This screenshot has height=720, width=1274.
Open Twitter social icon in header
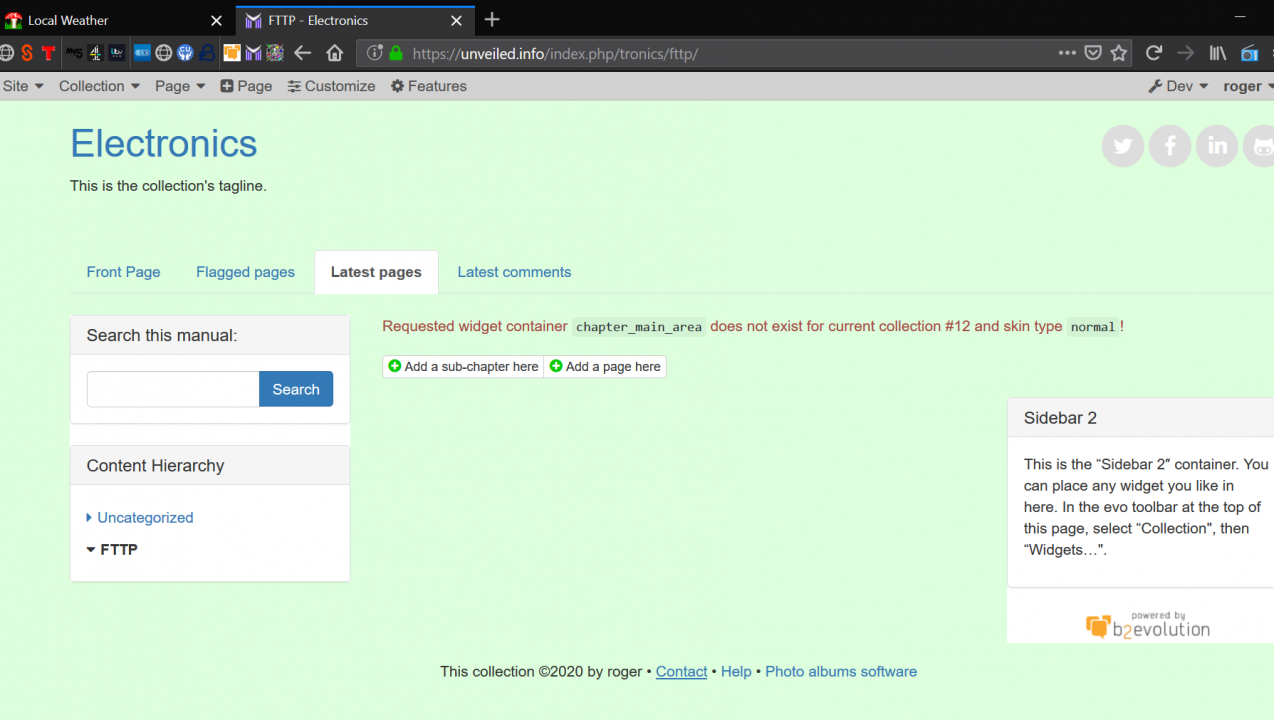[1123, 146]
